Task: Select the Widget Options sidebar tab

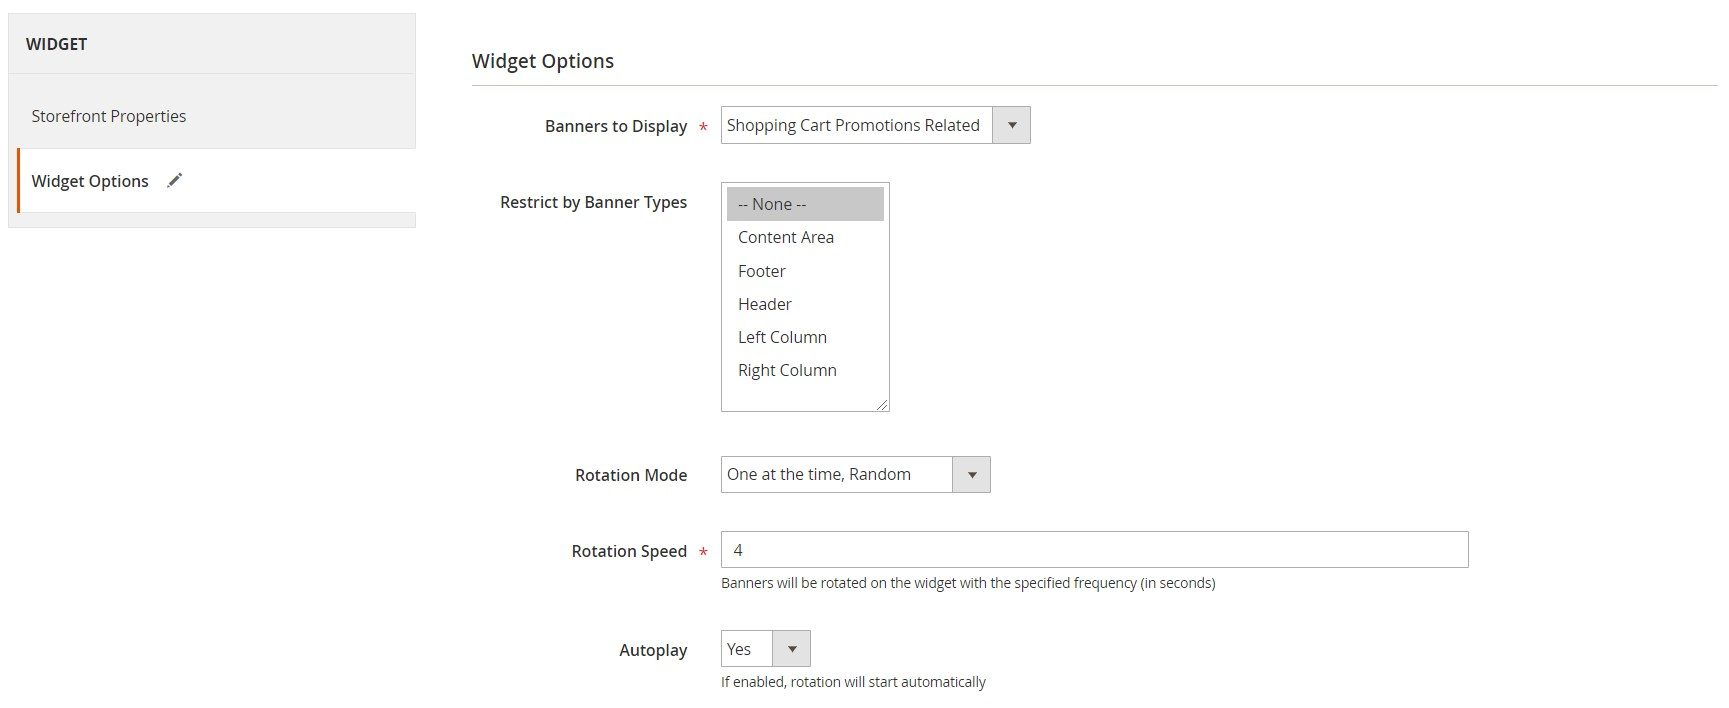Action: [90, 181]
